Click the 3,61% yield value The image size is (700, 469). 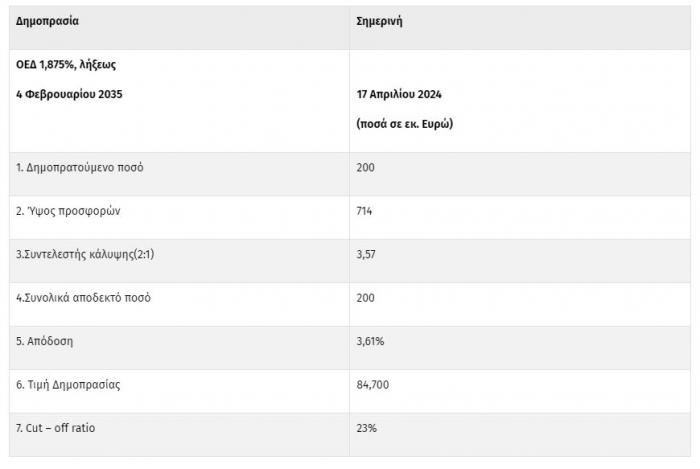[370, 341]
